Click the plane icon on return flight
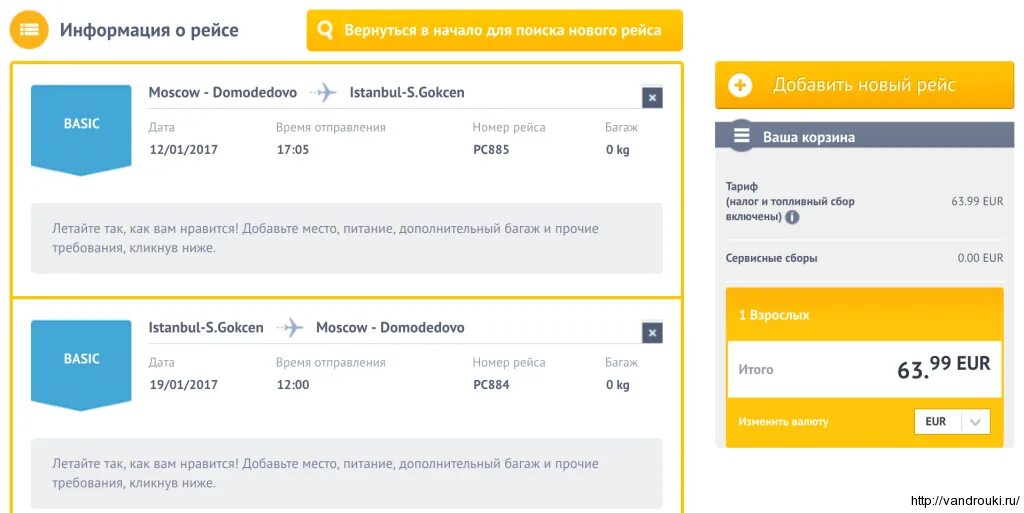This screenshot has height=513, width=1024. coord(290,328)
